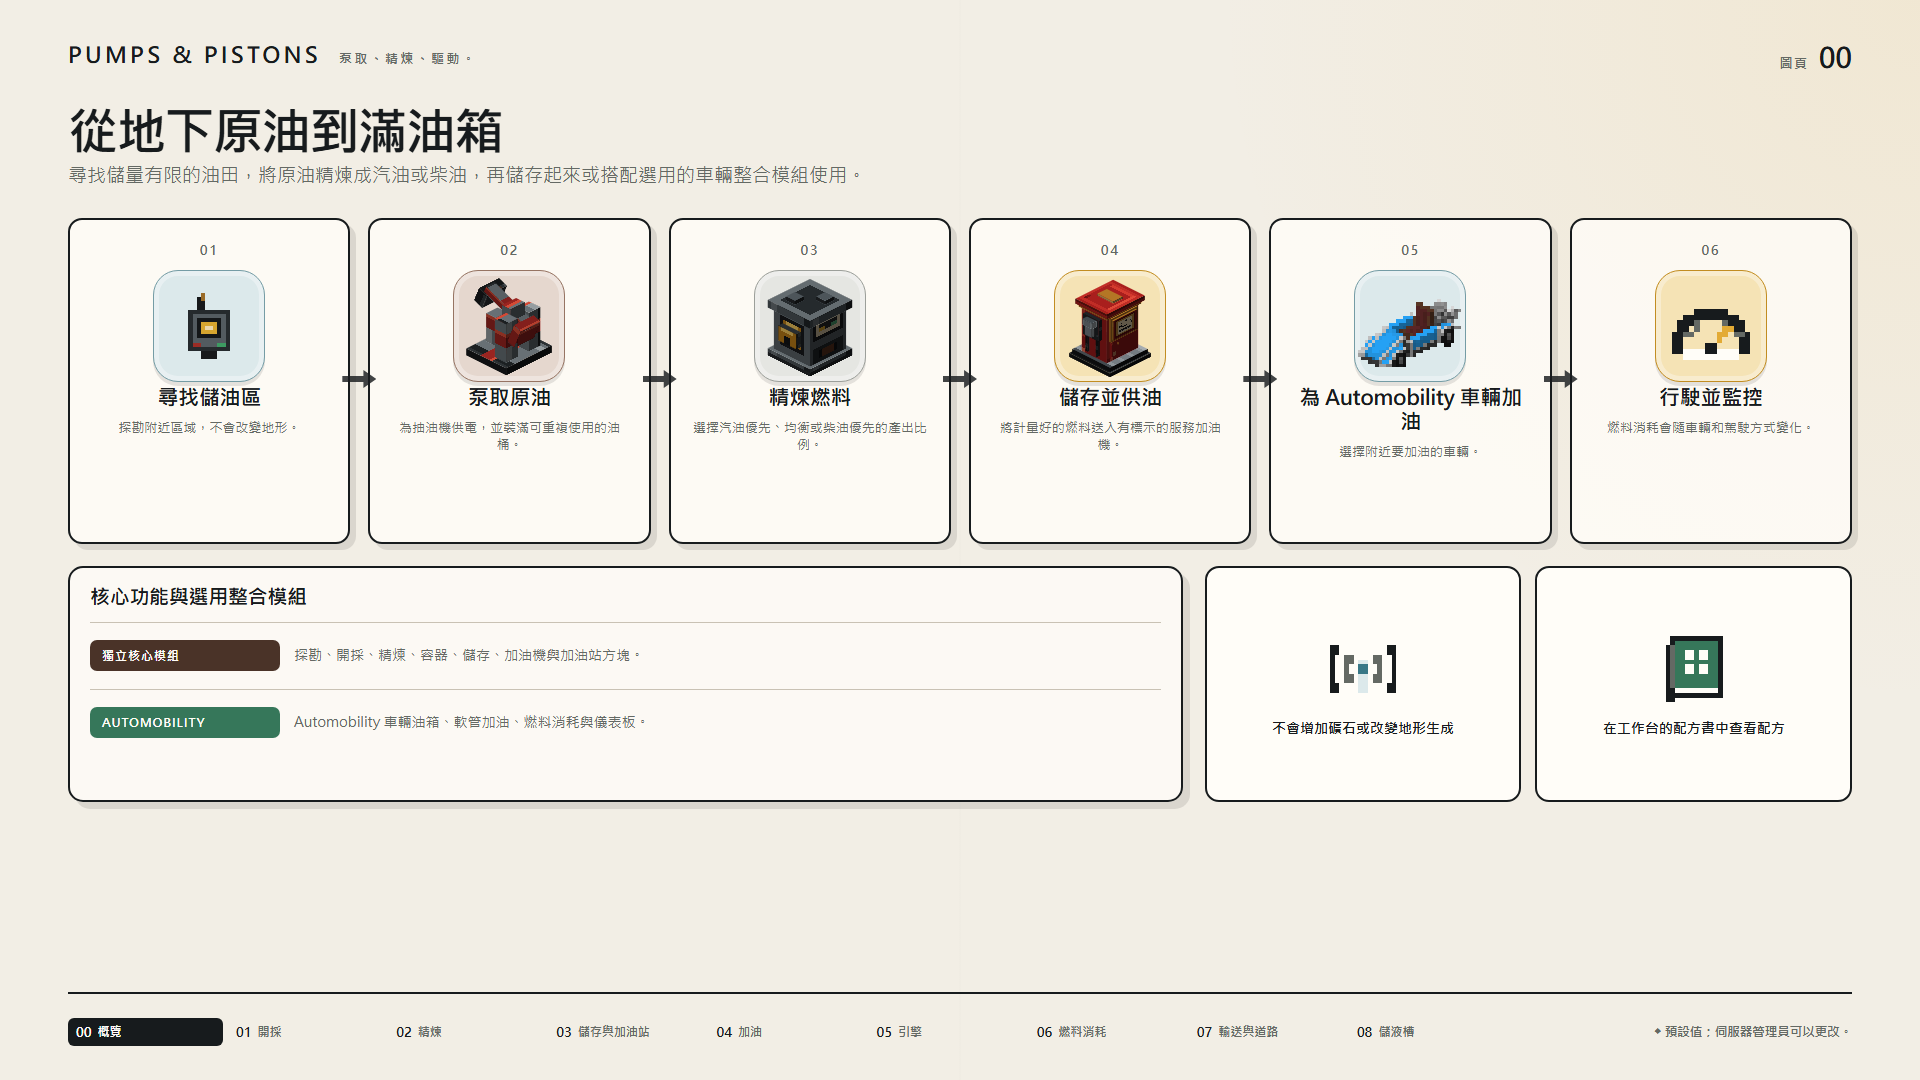Click the 不會增加礦石或改變地形生成 caption

(x=1363, y=728)
